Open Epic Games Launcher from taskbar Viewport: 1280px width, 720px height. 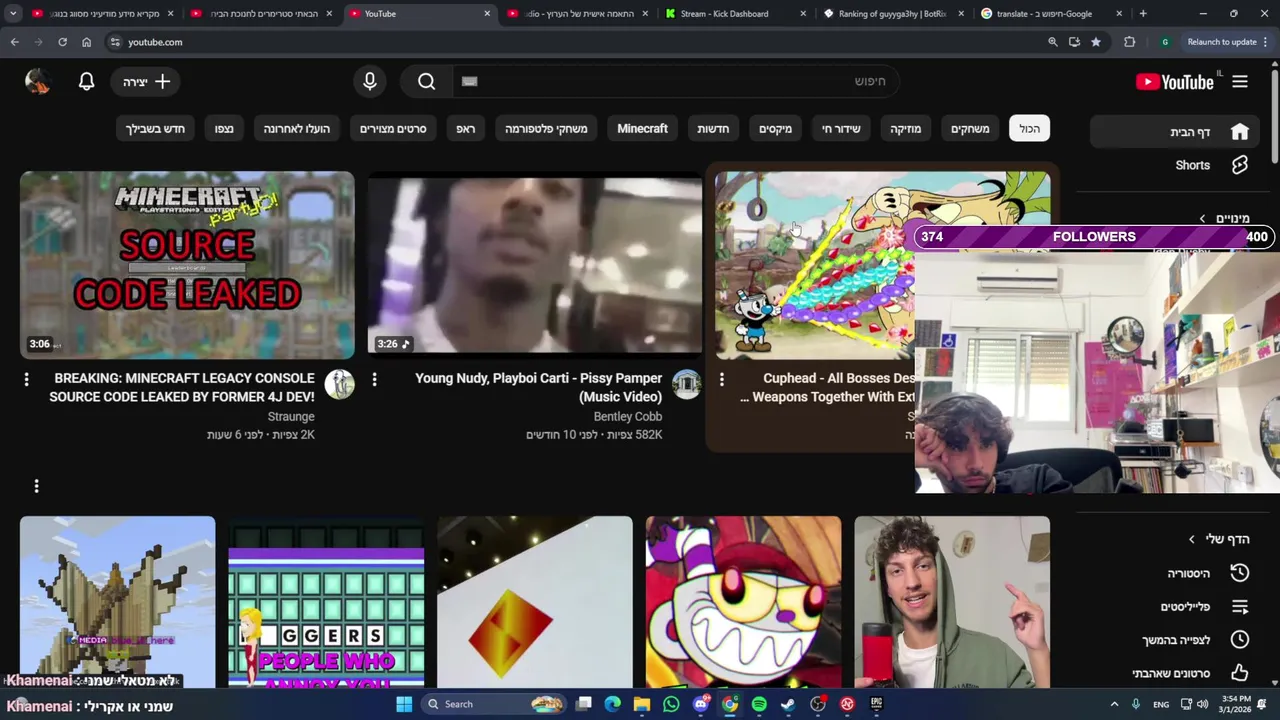[x=877, y=704]
